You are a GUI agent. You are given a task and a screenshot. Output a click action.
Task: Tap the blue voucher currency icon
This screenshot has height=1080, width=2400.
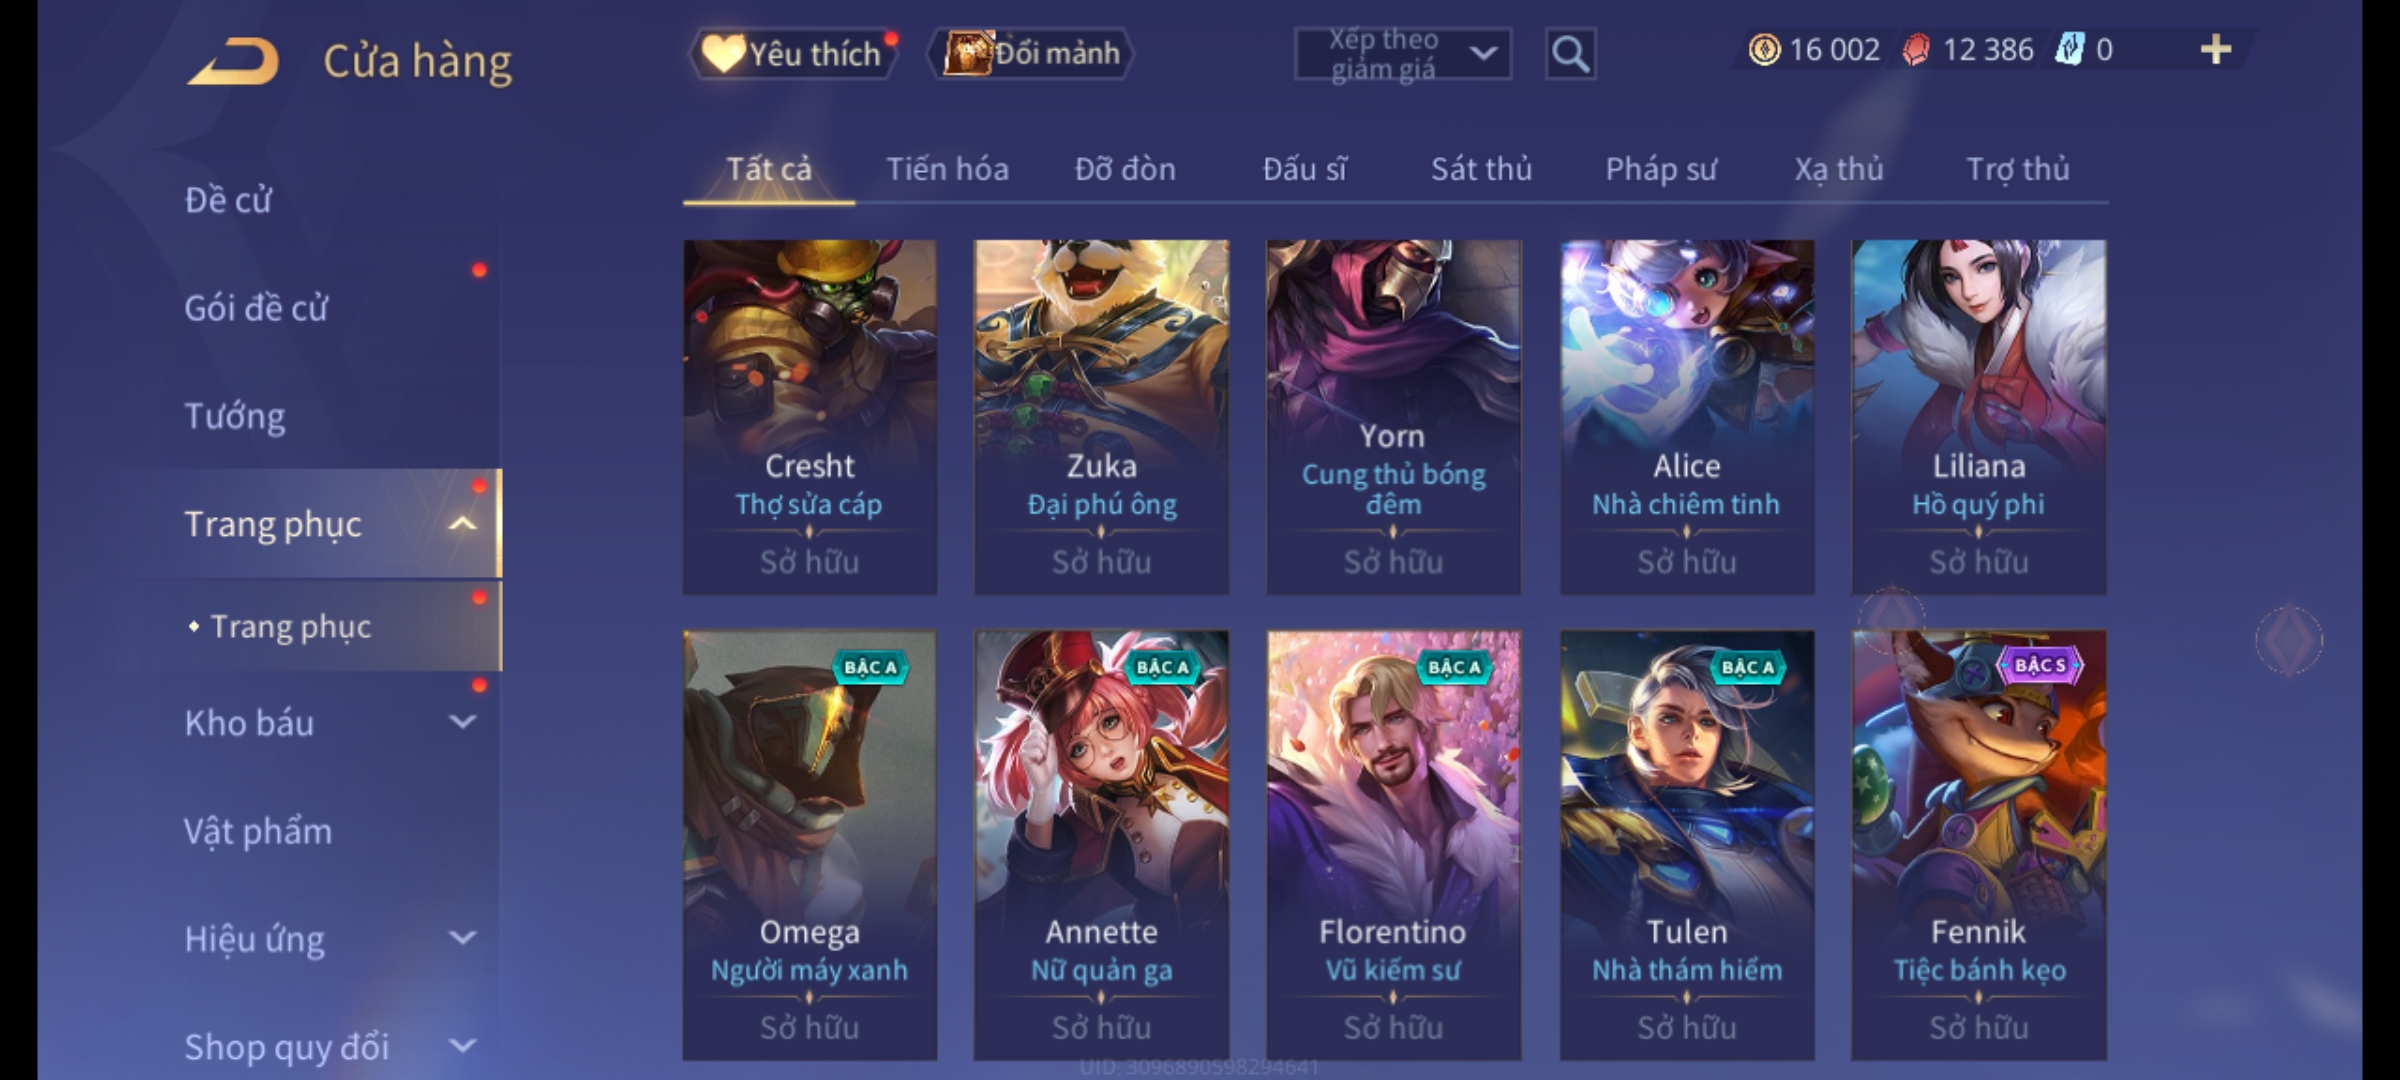tap(2069, 49)
